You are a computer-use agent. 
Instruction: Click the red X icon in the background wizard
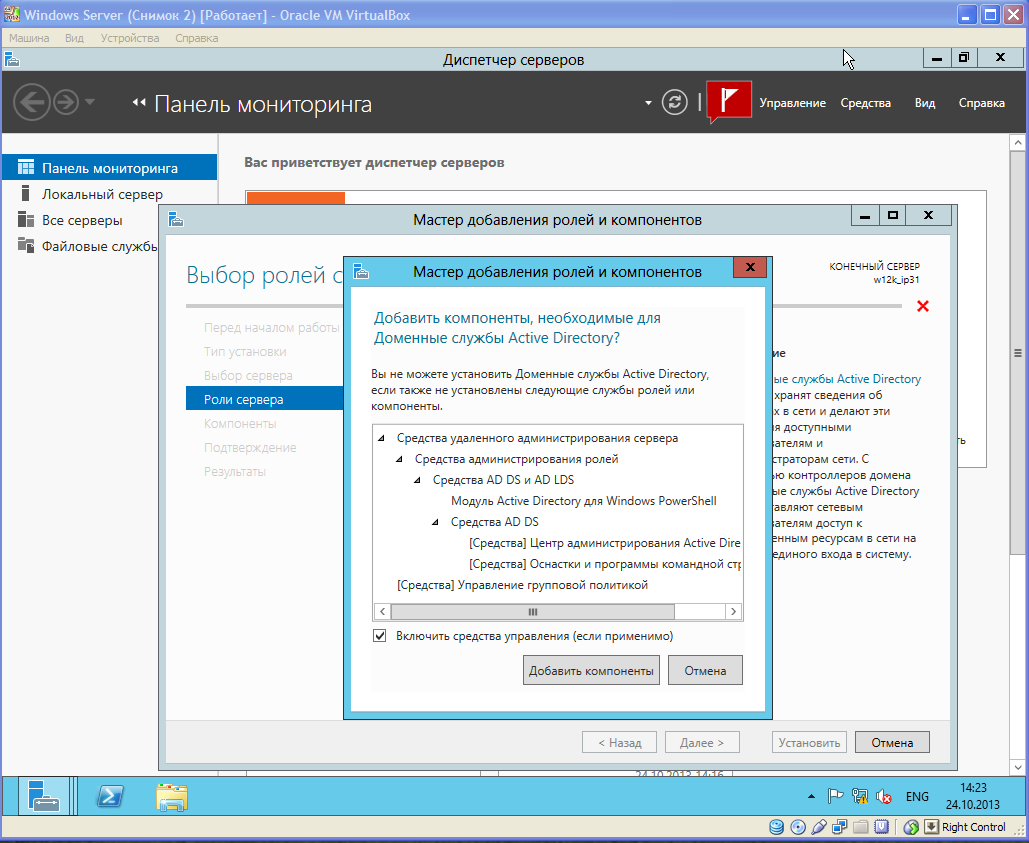(x=923, y=306)
